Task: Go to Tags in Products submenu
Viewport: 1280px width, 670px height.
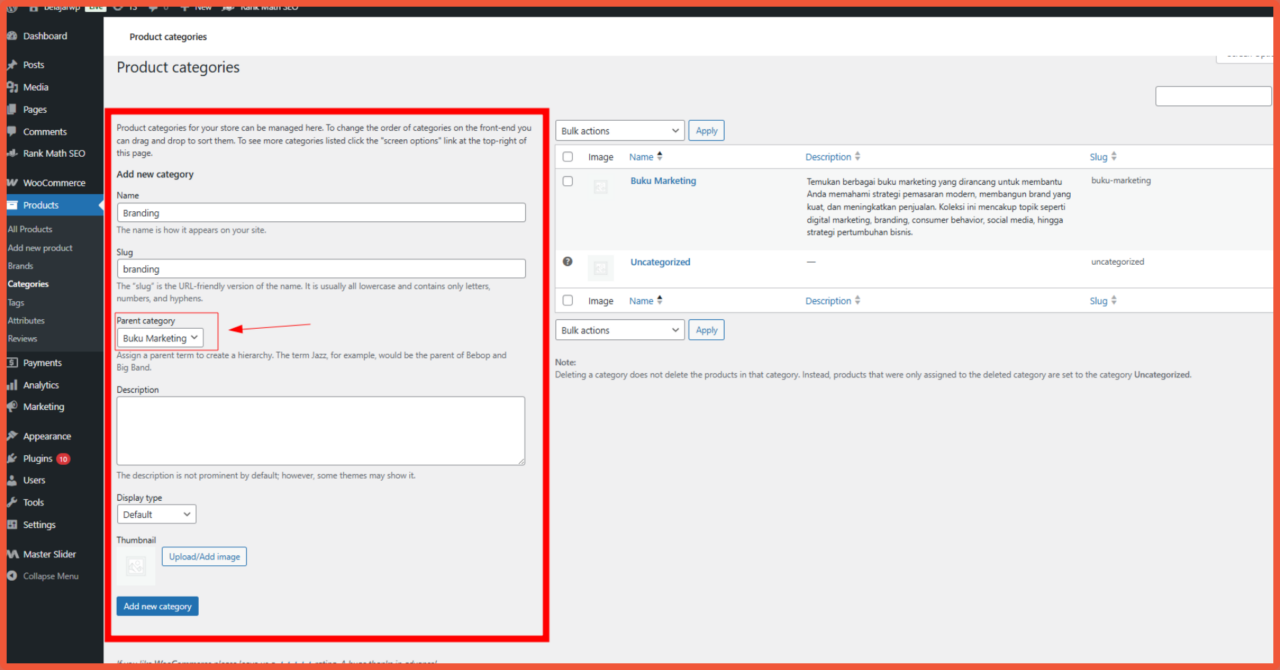Action: tap(16, 302)
